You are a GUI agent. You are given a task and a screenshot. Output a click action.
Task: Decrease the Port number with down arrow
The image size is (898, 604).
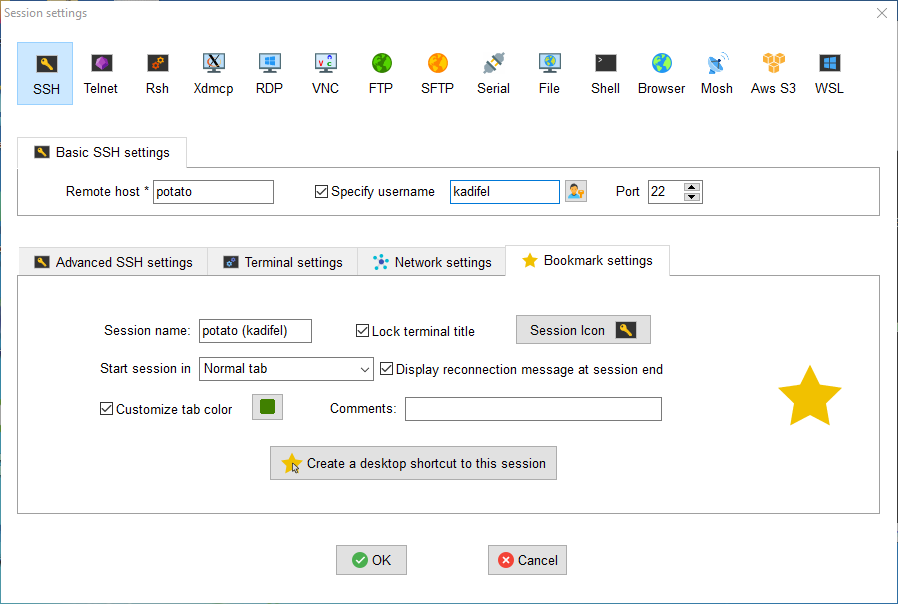pos(692,197)
